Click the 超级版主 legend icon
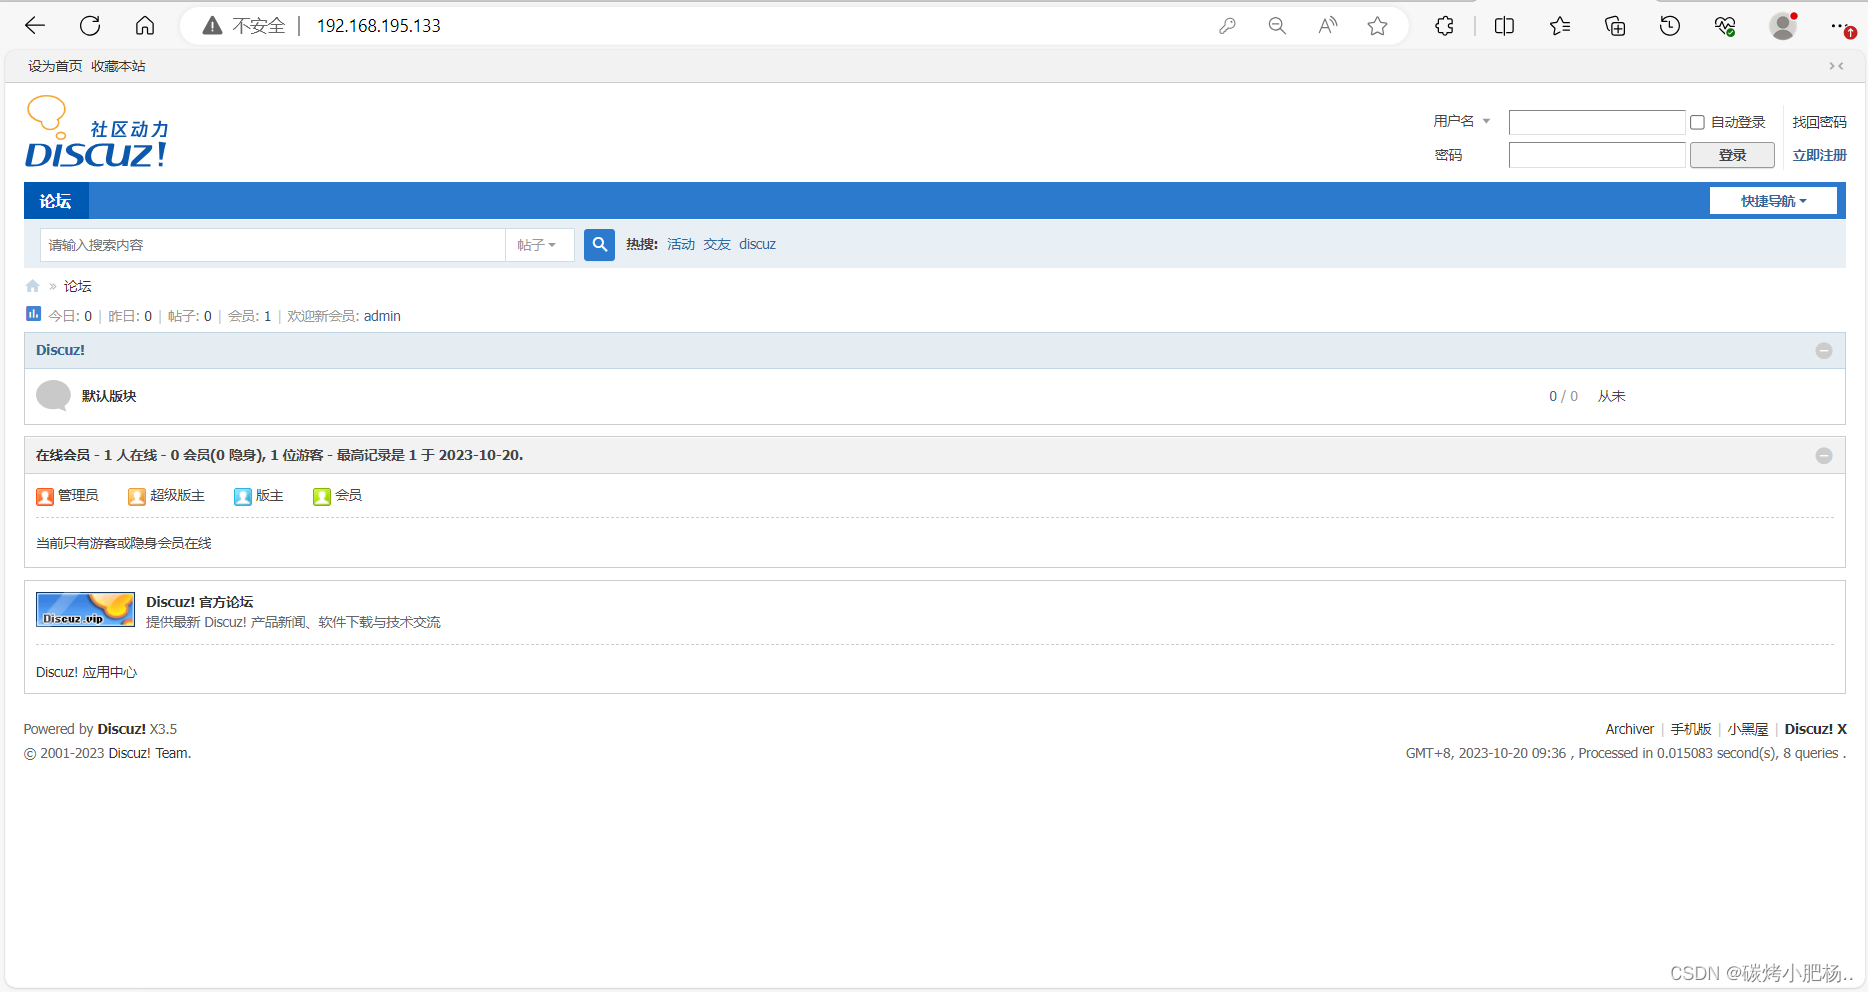This screenshot has width=1868, height=992. tap(137, 496)
